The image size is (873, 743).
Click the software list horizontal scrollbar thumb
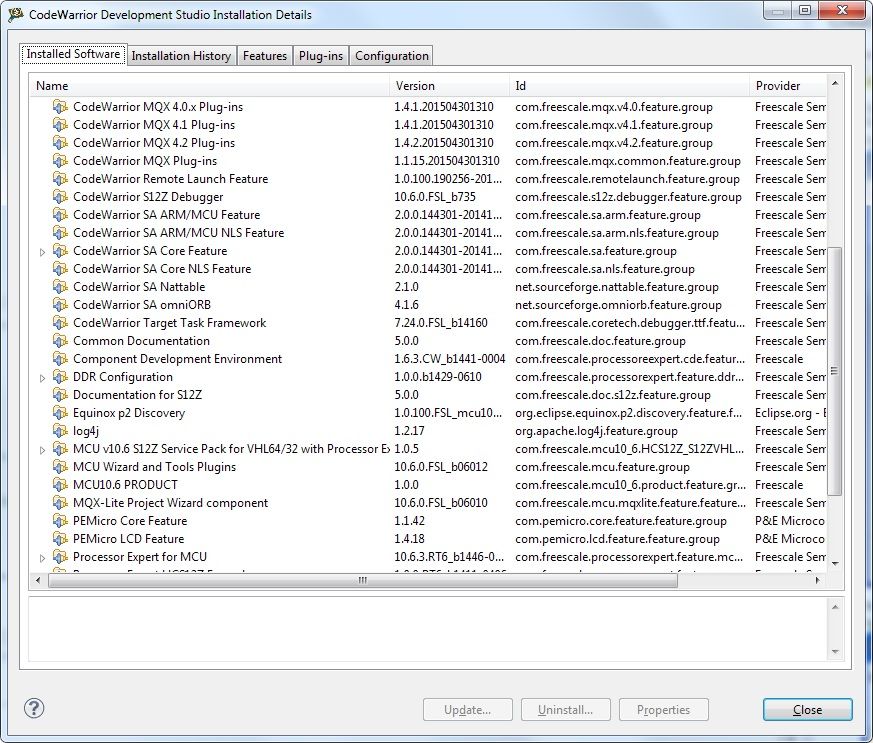coord(362,580)
